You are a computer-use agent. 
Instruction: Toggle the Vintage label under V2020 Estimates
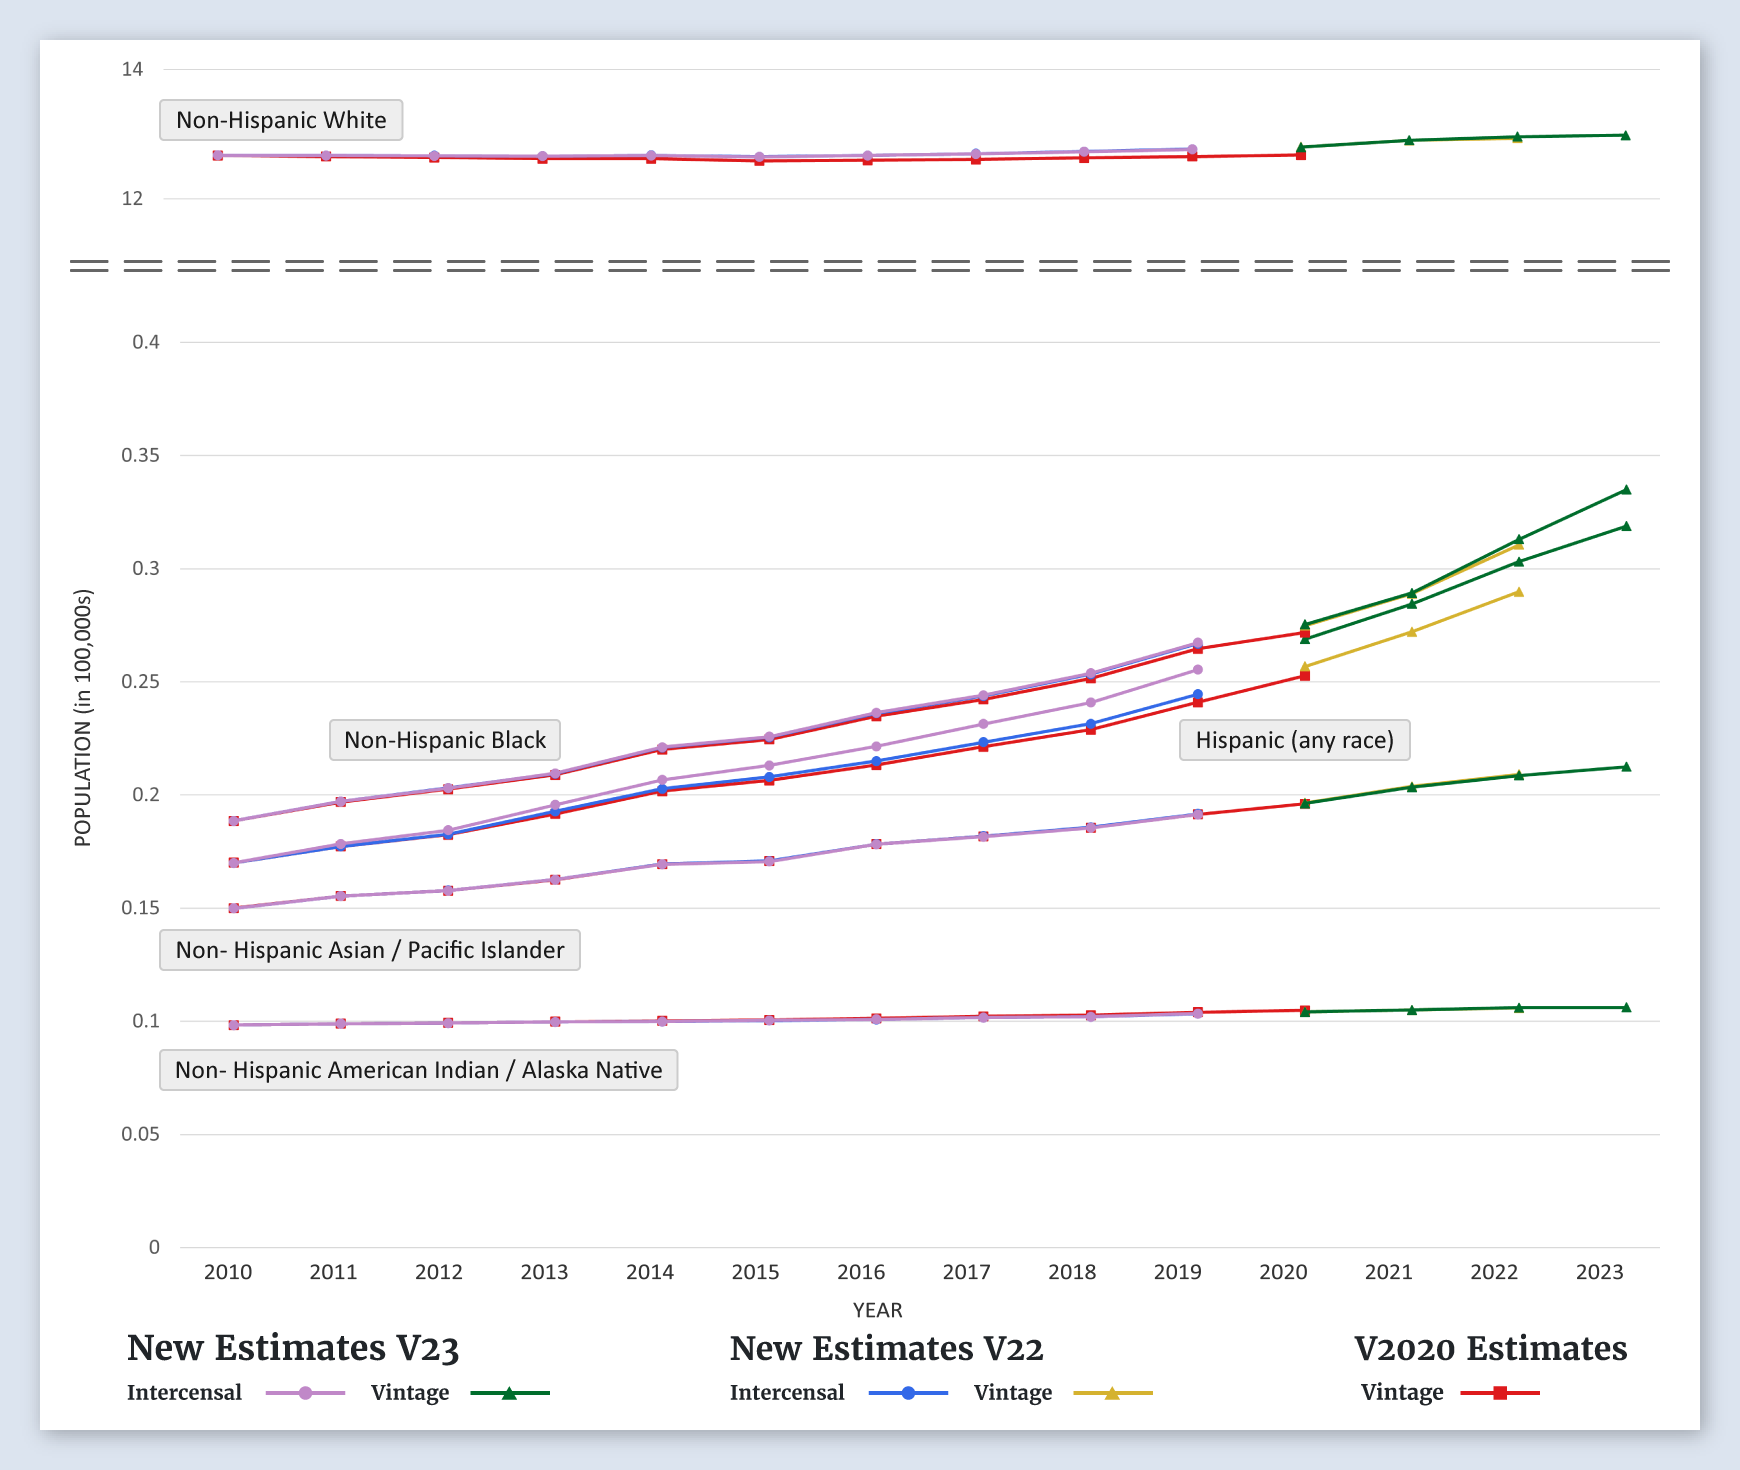(x=1401, y=1393)
